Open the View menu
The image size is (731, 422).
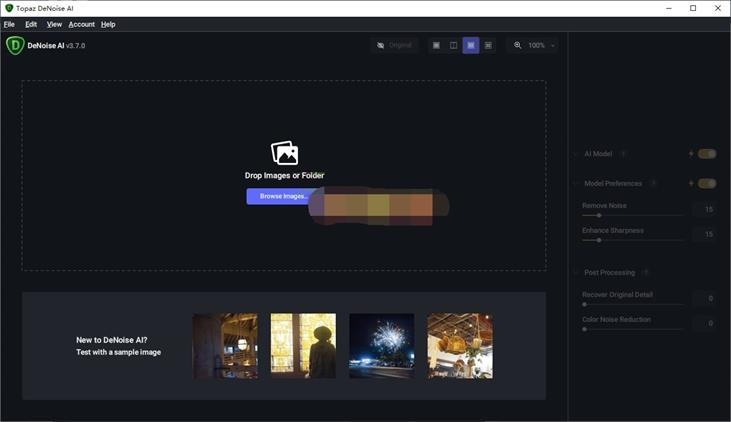pos(54,24)
